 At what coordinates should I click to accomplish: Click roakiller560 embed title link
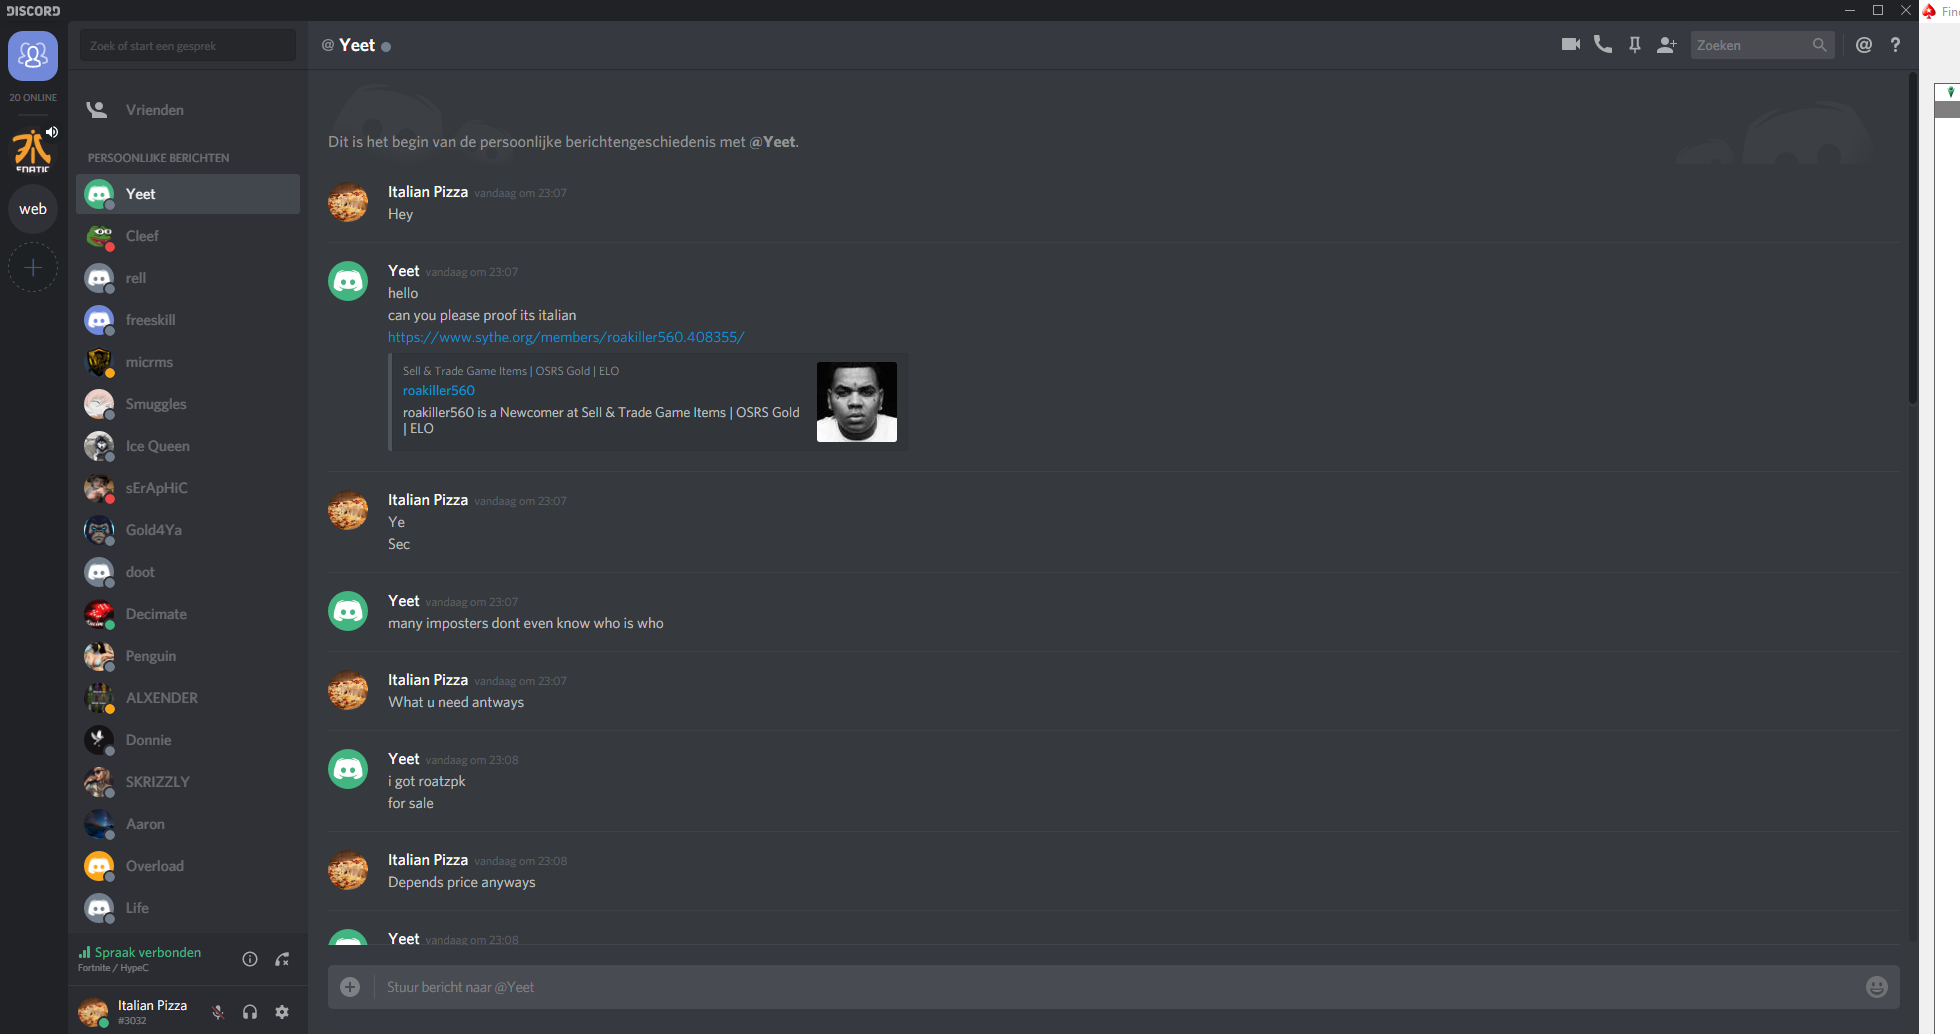click(439, 391)
